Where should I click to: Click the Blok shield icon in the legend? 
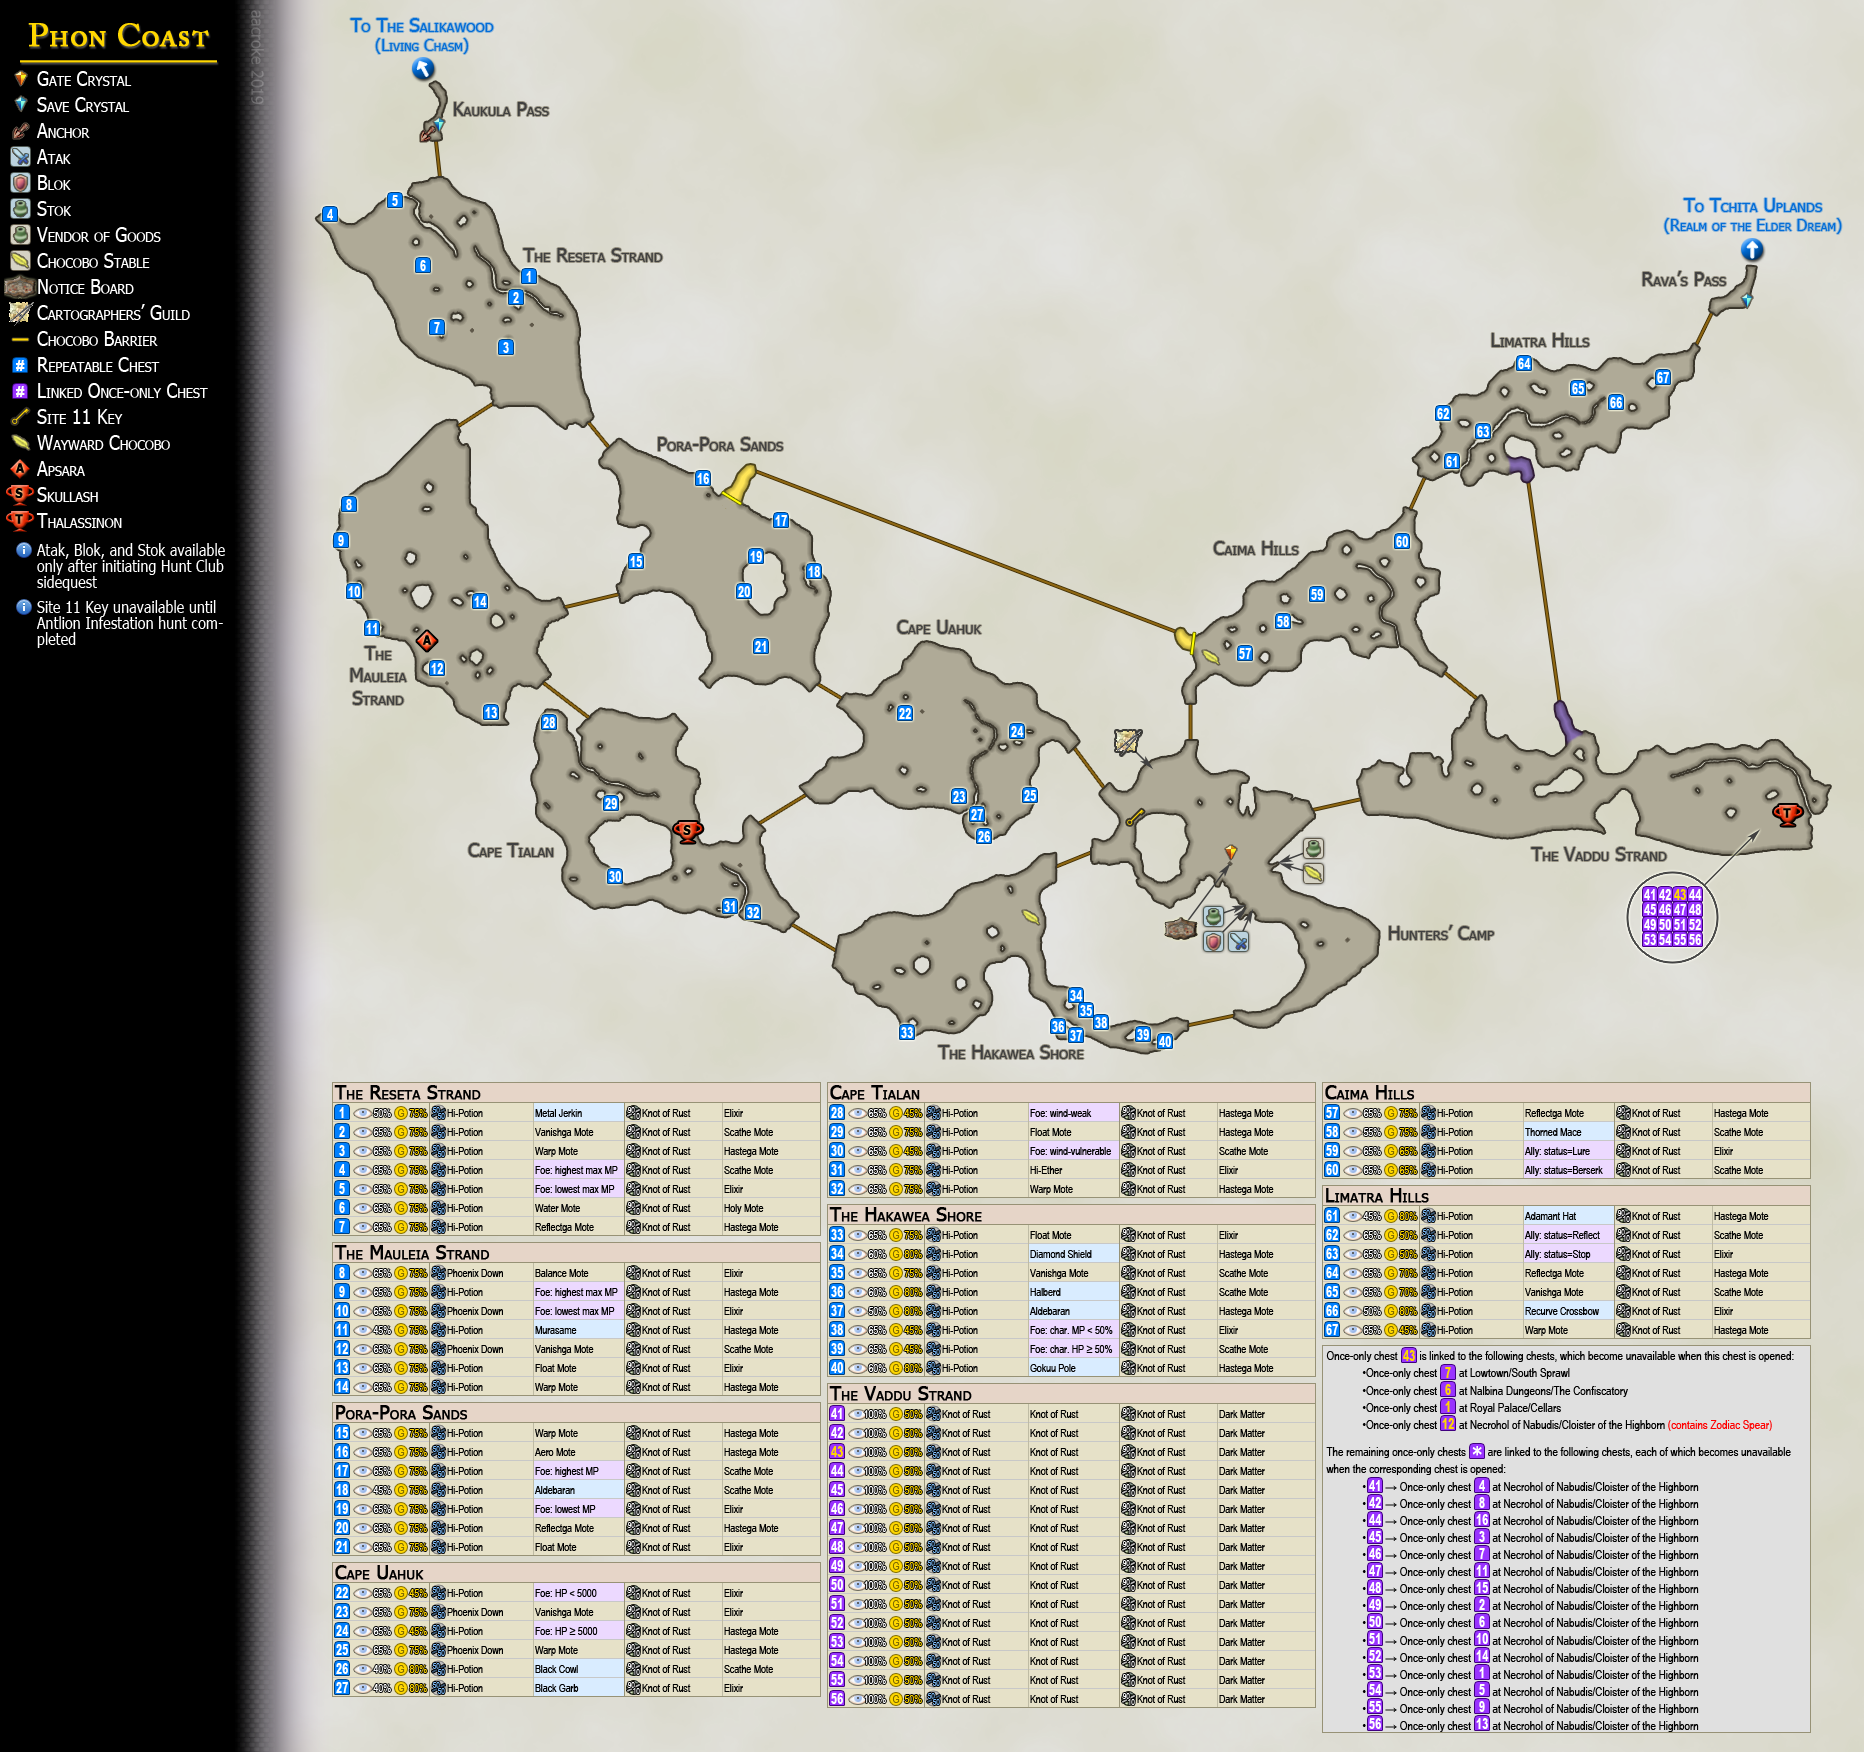[20, 183]
